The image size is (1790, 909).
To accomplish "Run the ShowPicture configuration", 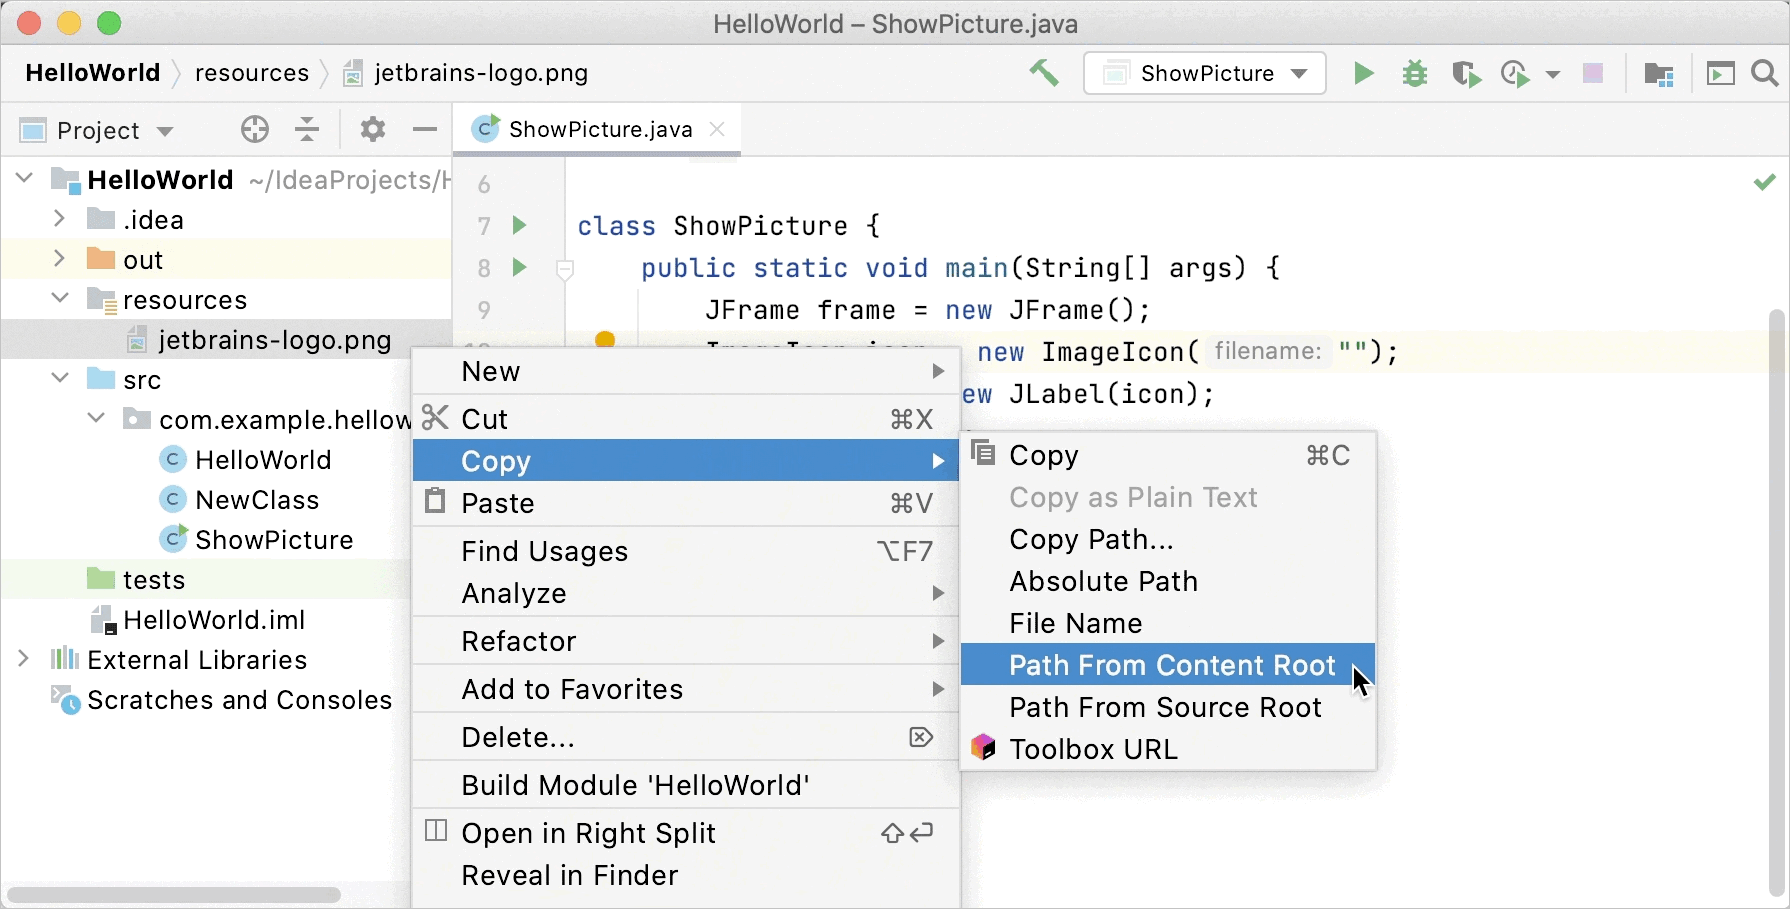I will click(1362, 73).
